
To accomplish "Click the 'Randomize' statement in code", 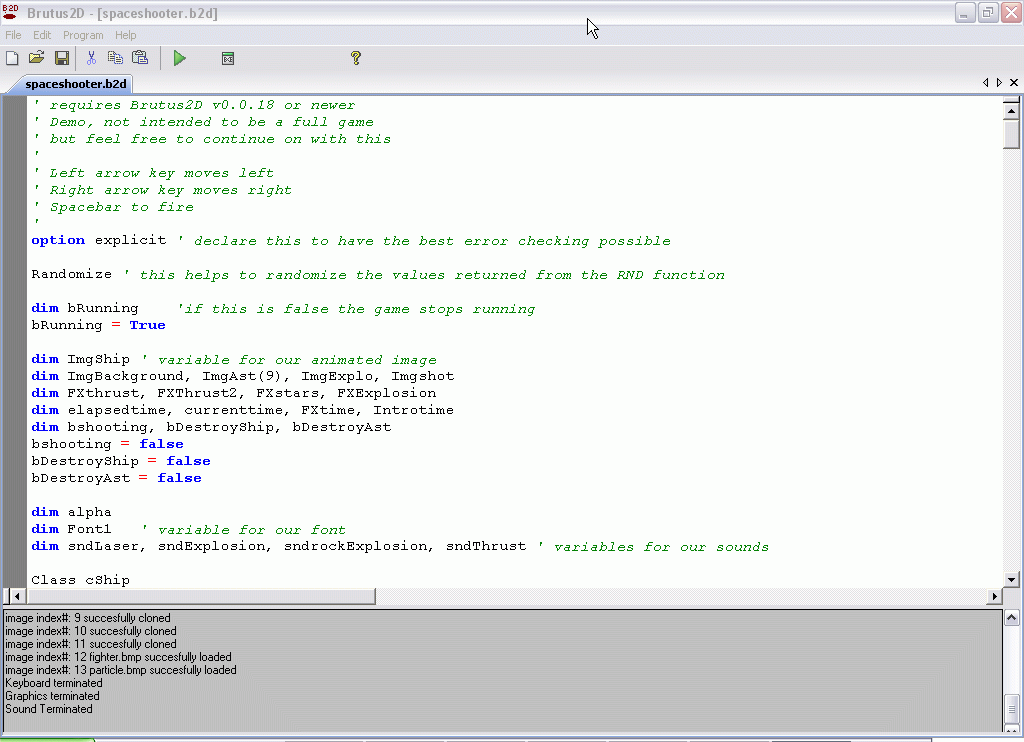I will (x=71, y=274).
